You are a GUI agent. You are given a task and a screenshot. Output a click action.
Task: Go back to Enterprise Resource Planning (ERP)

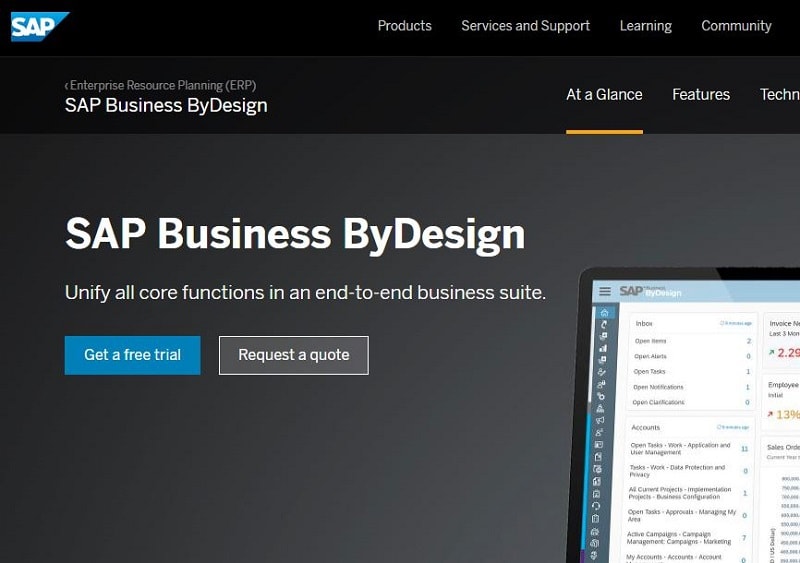(160, 85)
